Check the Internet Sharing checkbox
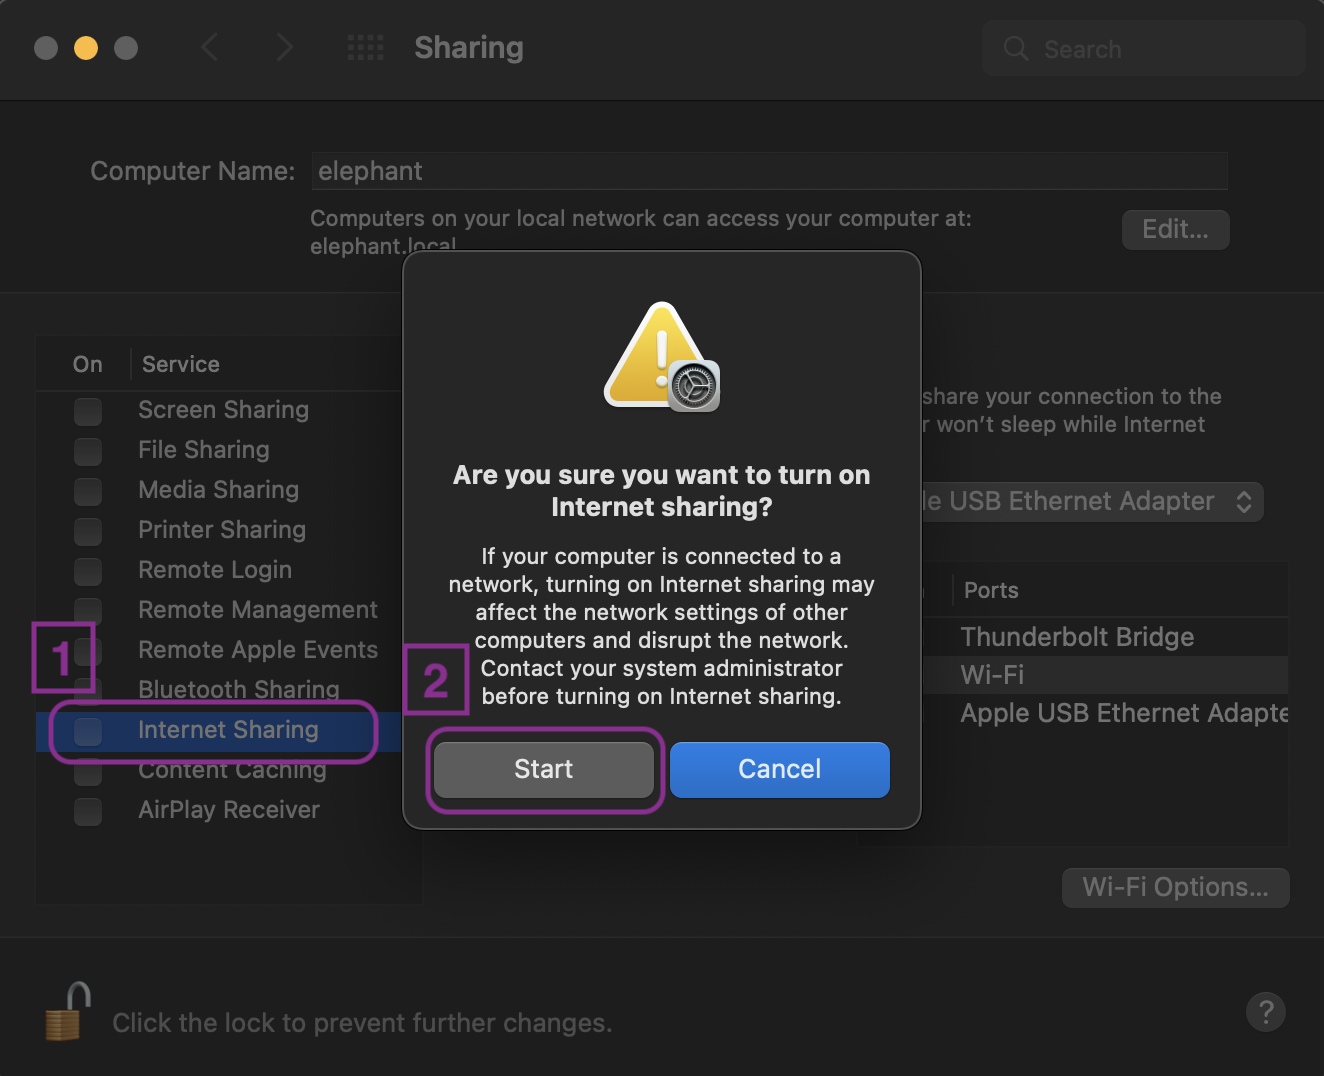 (87, 731)
